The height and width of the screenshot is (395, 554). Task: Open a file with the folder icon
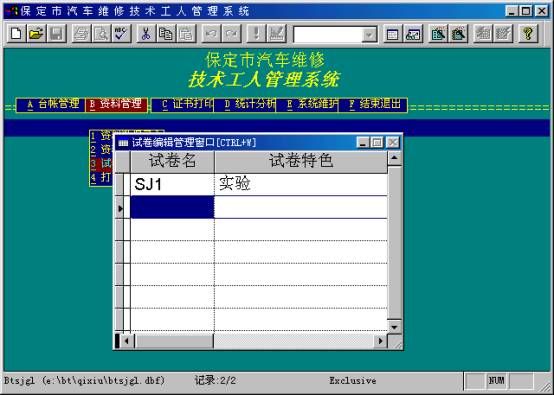click(36, 34)
